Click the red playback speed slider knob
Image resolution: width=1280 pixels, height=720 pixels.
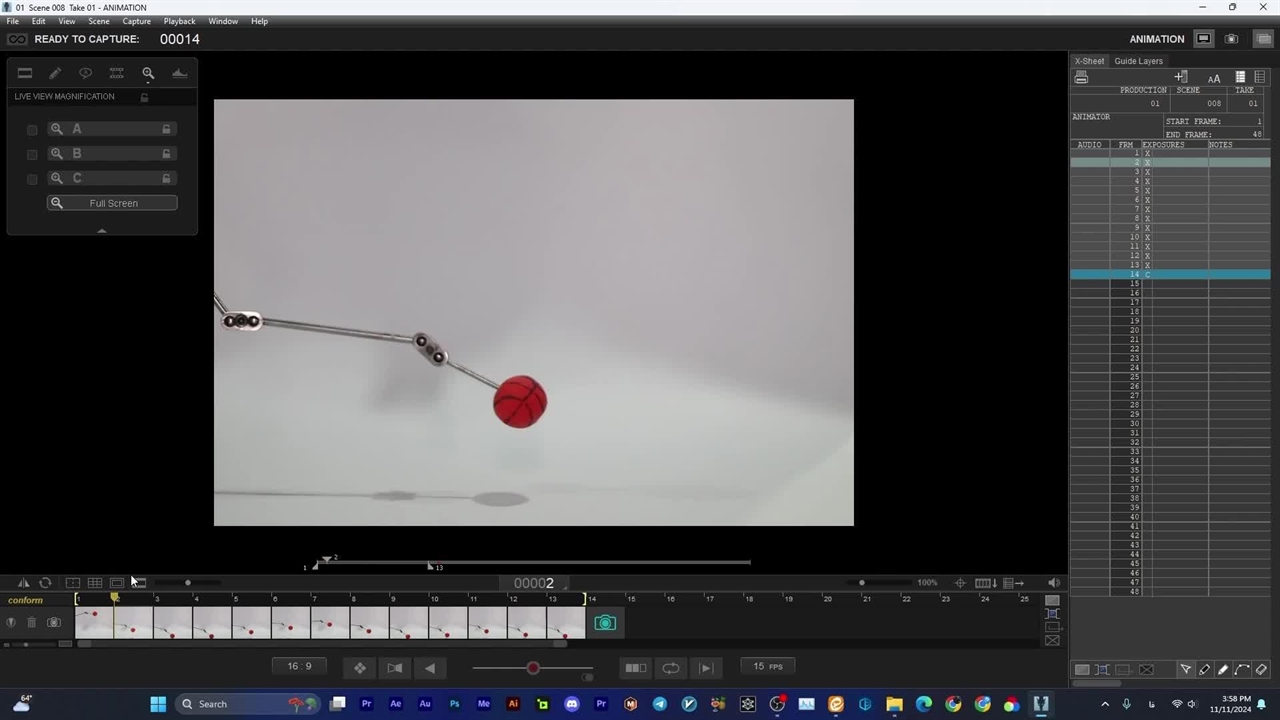pyautogui.click(x=533, y=668)
